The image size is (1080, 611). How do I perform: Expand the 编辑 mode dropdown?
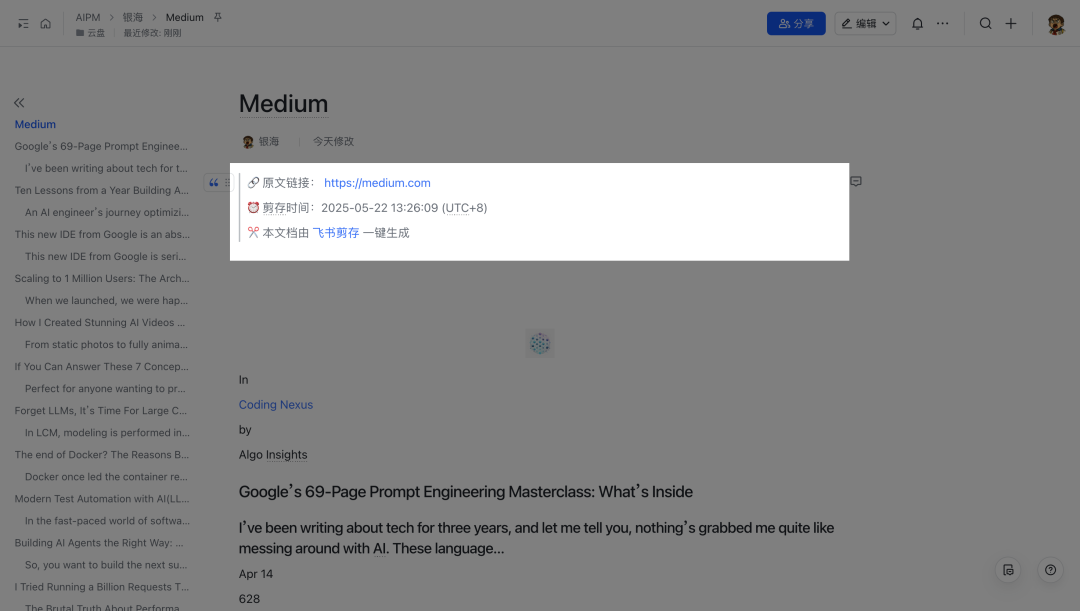click(x=865, y=23)
